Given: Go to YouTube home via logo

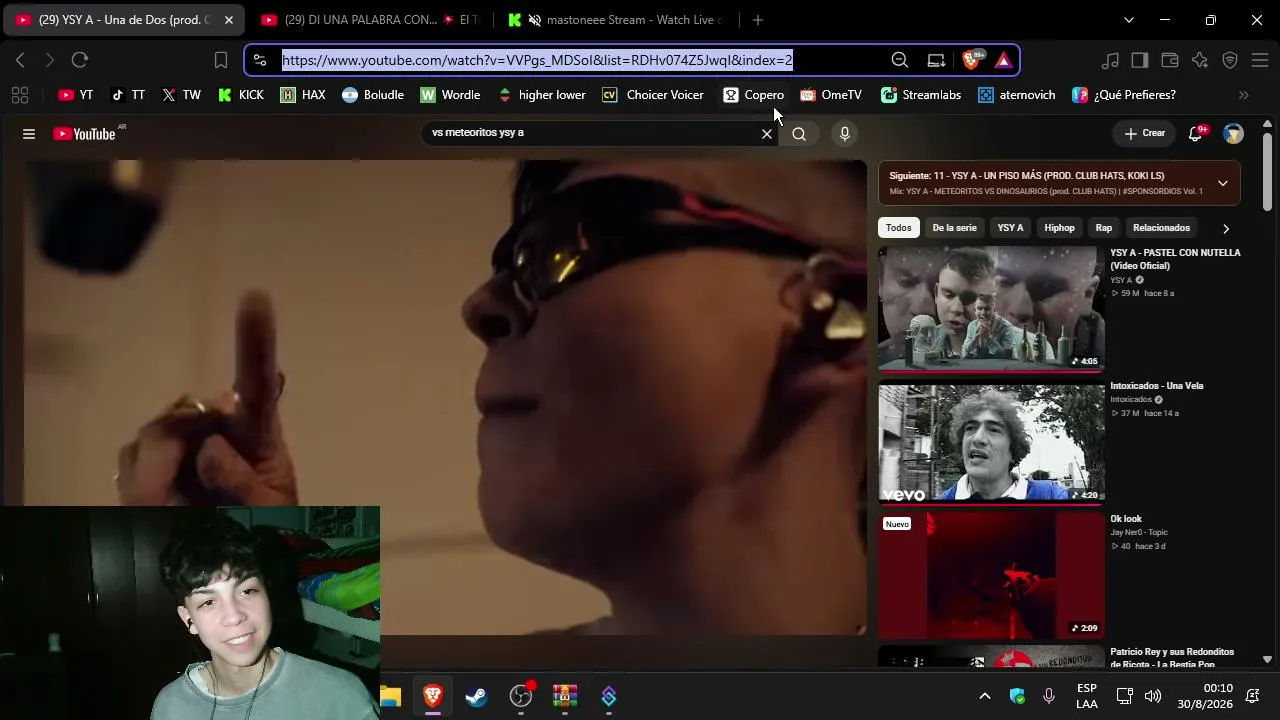Looking at the screenshot, I should pyautogui.click(x=85, y=134).
